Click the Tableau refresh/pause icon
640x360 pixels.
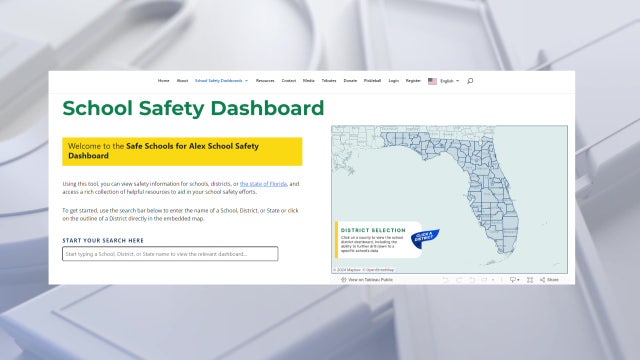pos(484,280)
